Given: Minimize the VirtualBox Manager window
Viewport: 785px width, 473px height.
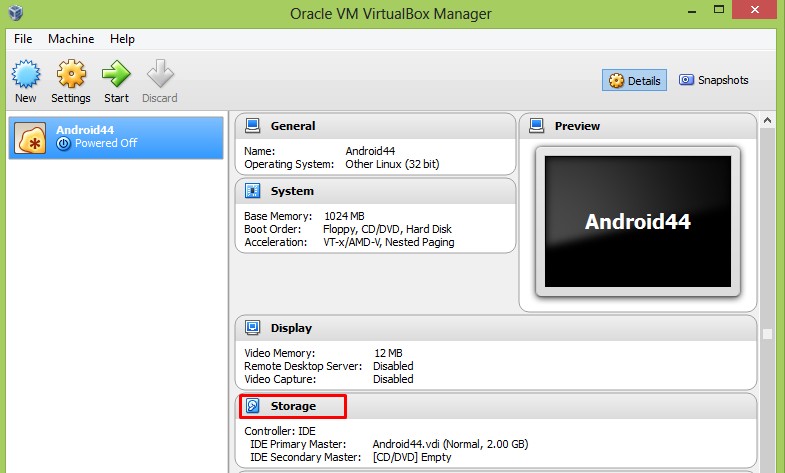Looking at the screenshot, I should click(x=692, y=11).
